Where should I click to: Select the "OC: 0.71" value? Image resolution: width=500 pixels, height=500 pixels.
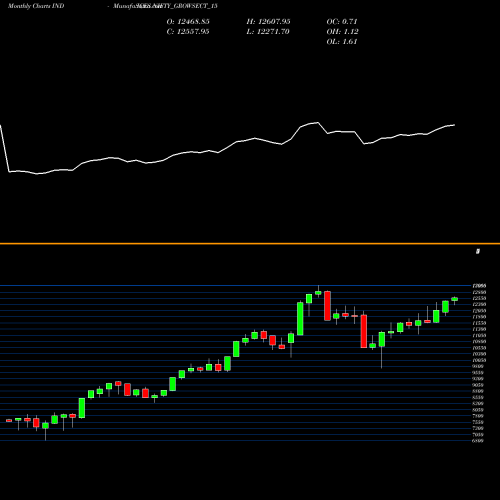(x=342, y=22)
